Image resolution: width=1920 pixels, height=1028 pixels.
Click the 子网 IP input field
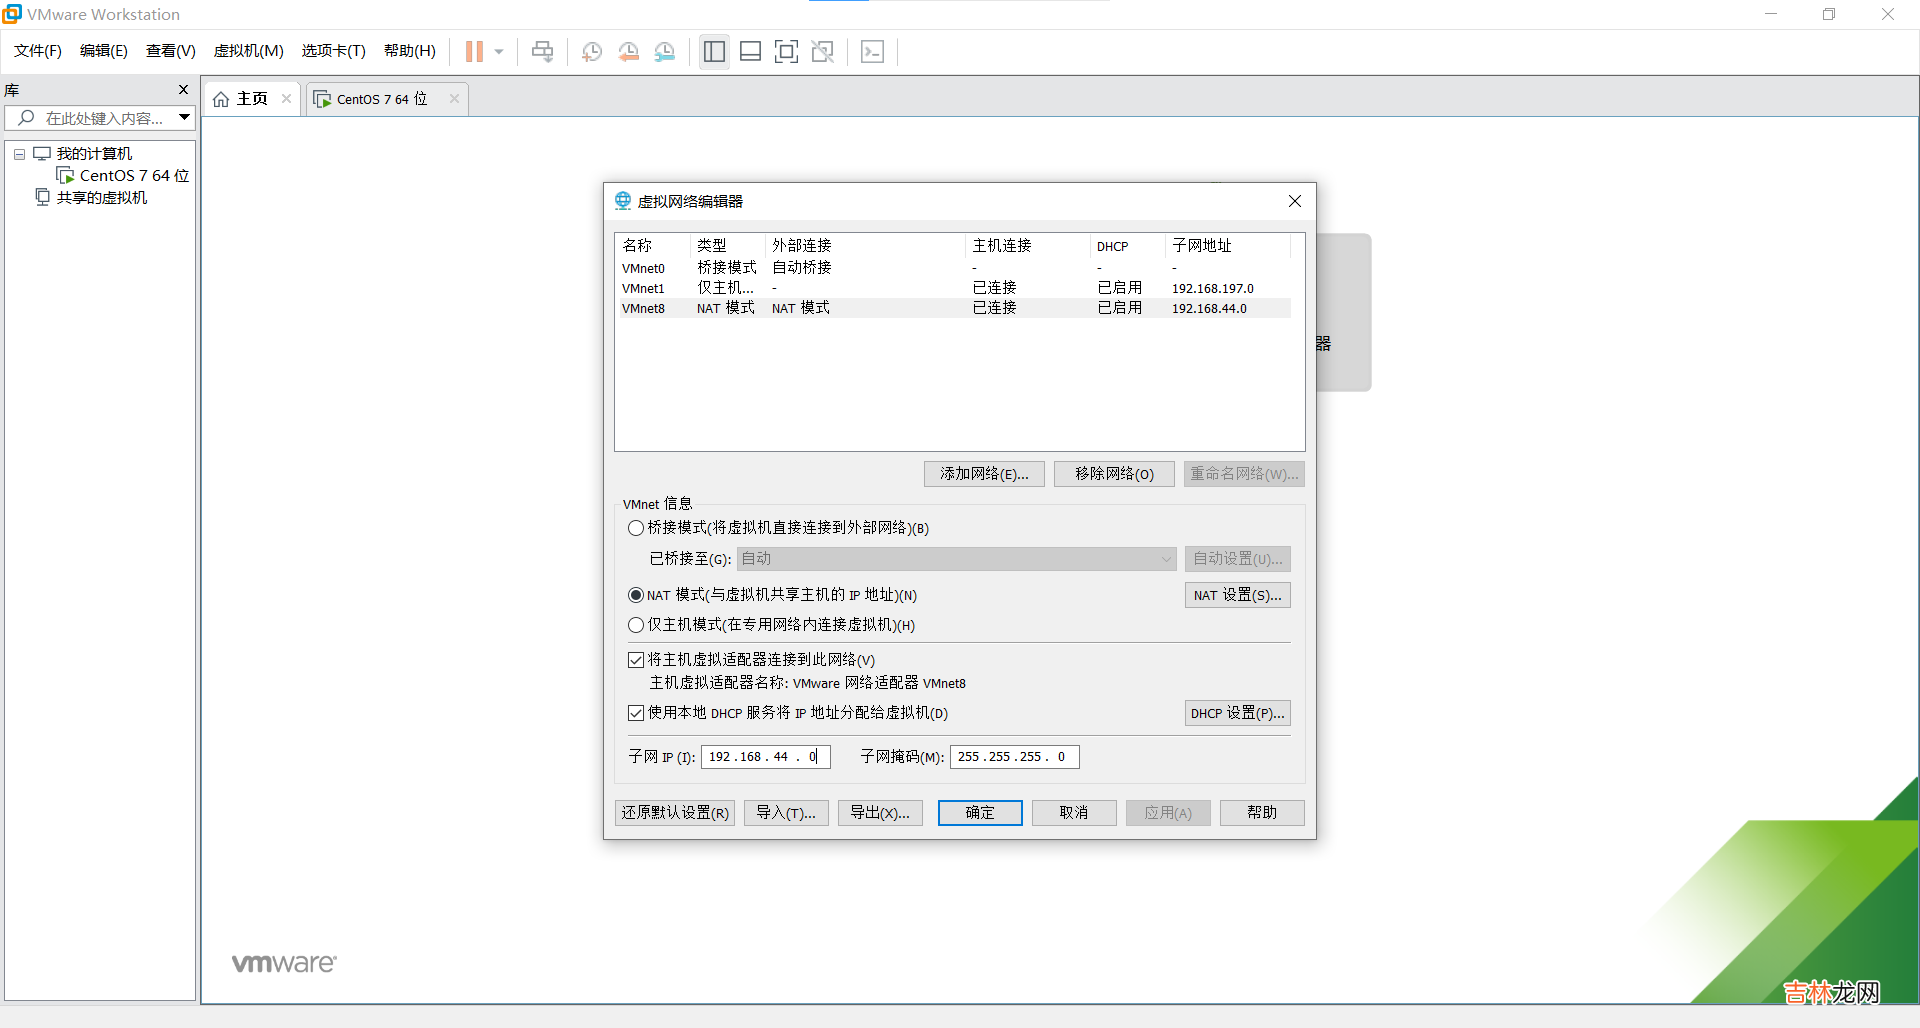[x=766, y=757]
